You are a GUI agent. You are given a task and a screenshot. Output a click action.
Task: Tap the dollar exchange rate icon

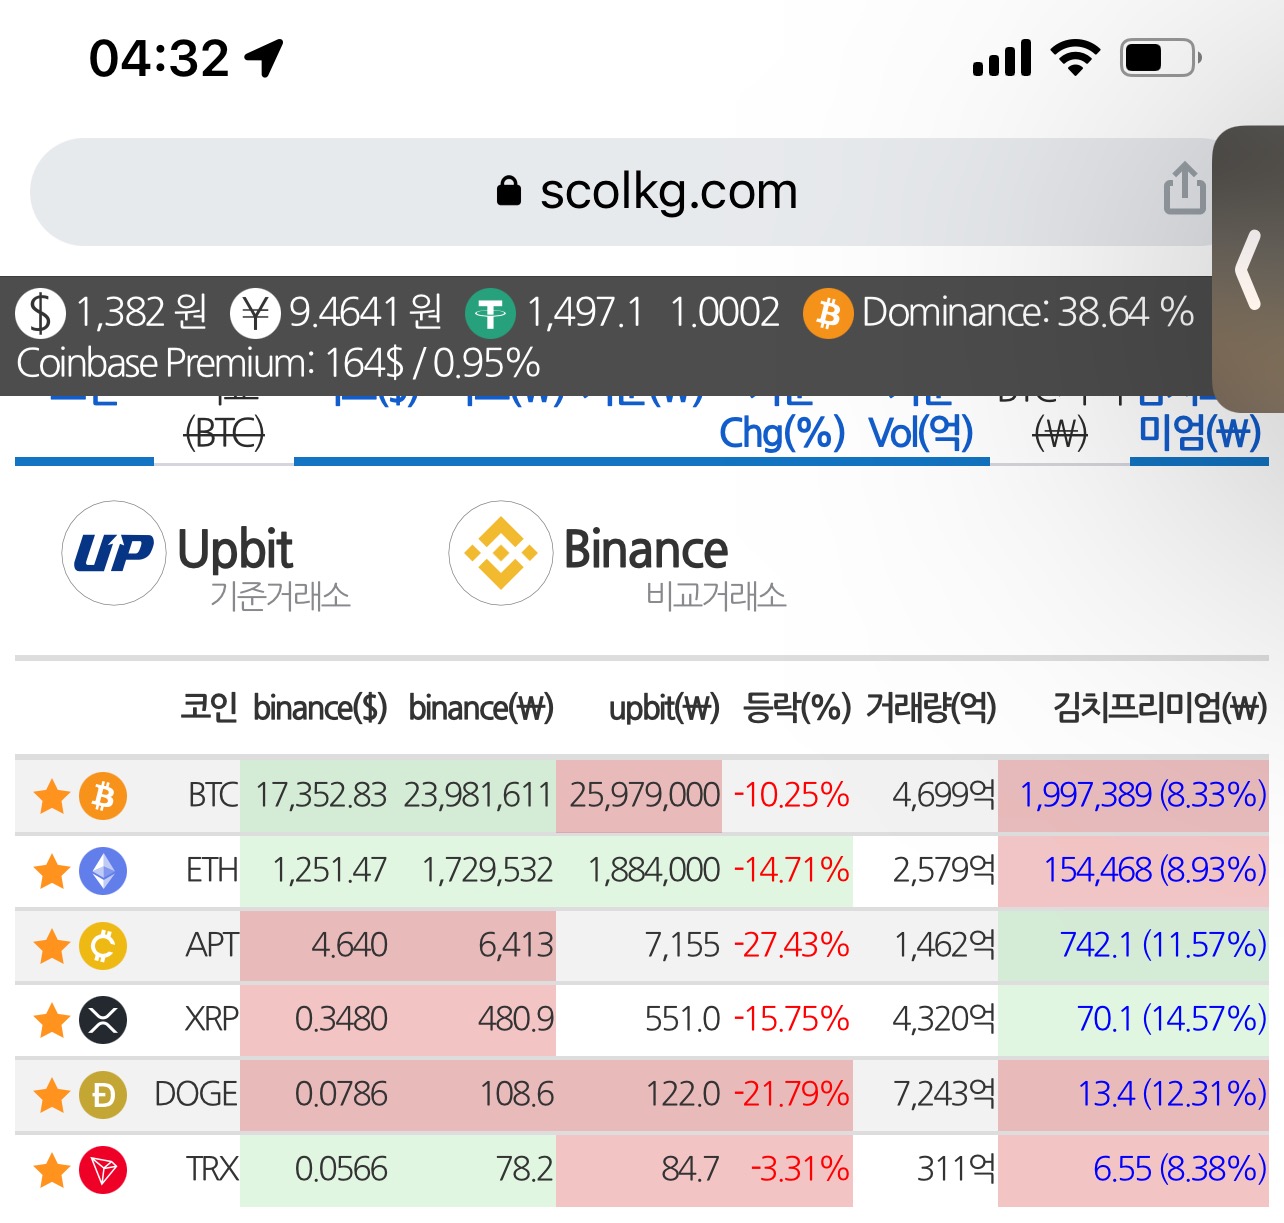point(40,313)
